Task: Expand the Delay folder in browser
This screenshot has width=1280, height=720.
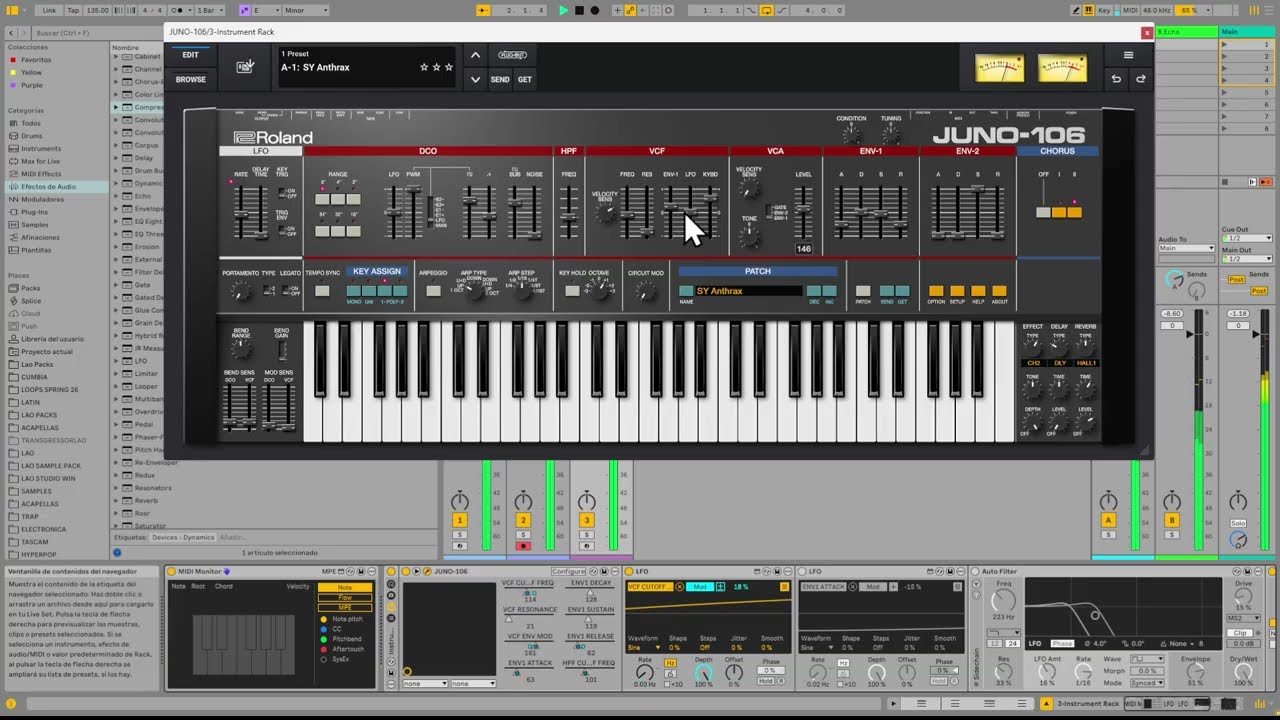Action: tap(117, 158)
